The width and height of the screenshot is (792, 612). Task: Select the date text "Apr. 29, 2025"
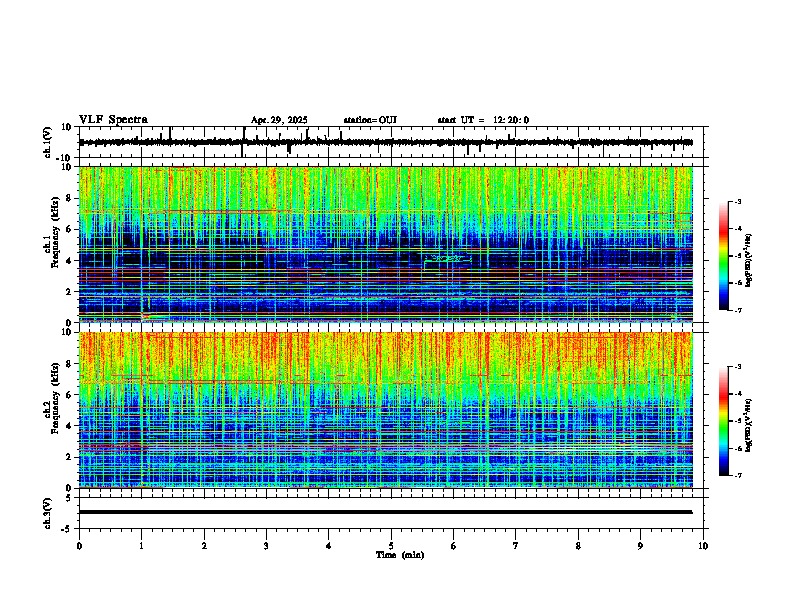click(279, 120)
